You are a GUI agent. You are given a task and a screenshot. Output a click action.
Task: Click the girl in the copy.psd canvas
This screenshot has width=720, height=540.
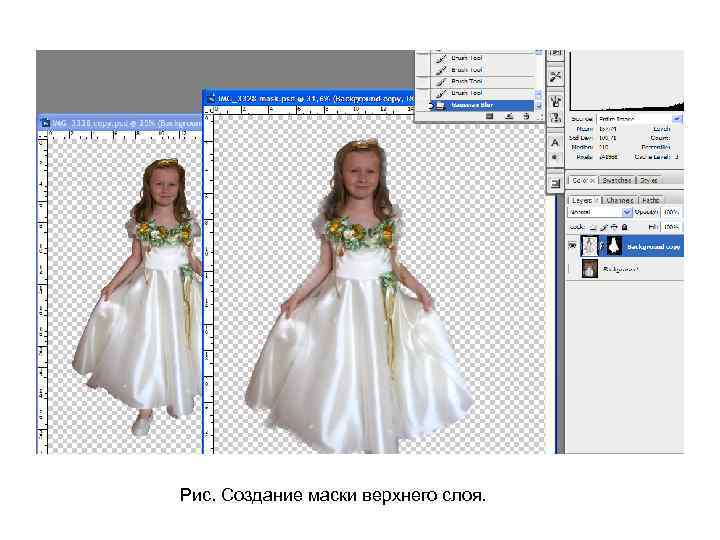tap(138, 298)
